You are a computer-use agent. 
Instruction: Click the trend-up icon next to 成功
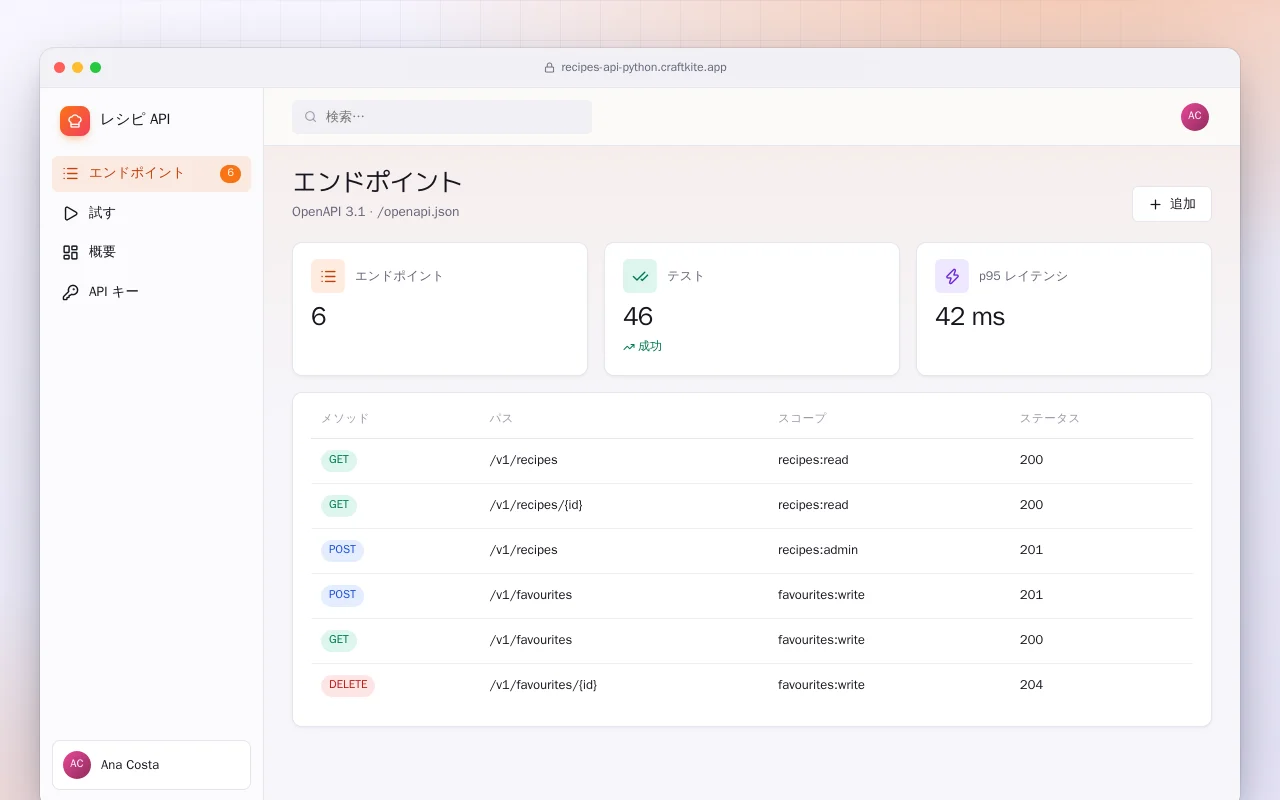click(x=629, y=347)
